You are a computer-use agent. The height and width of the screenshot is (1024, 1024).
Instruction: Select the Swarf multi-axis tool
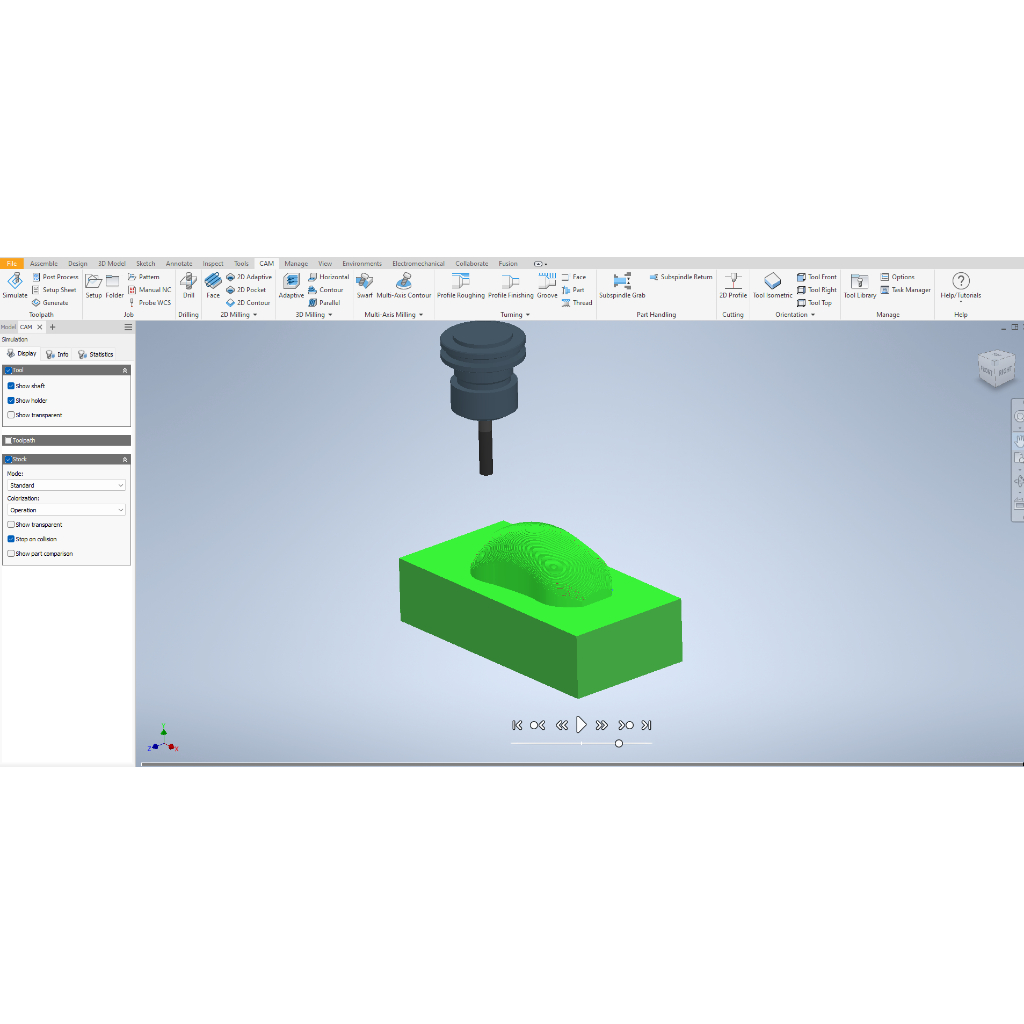pyautogui.click(x=364, y=285)
